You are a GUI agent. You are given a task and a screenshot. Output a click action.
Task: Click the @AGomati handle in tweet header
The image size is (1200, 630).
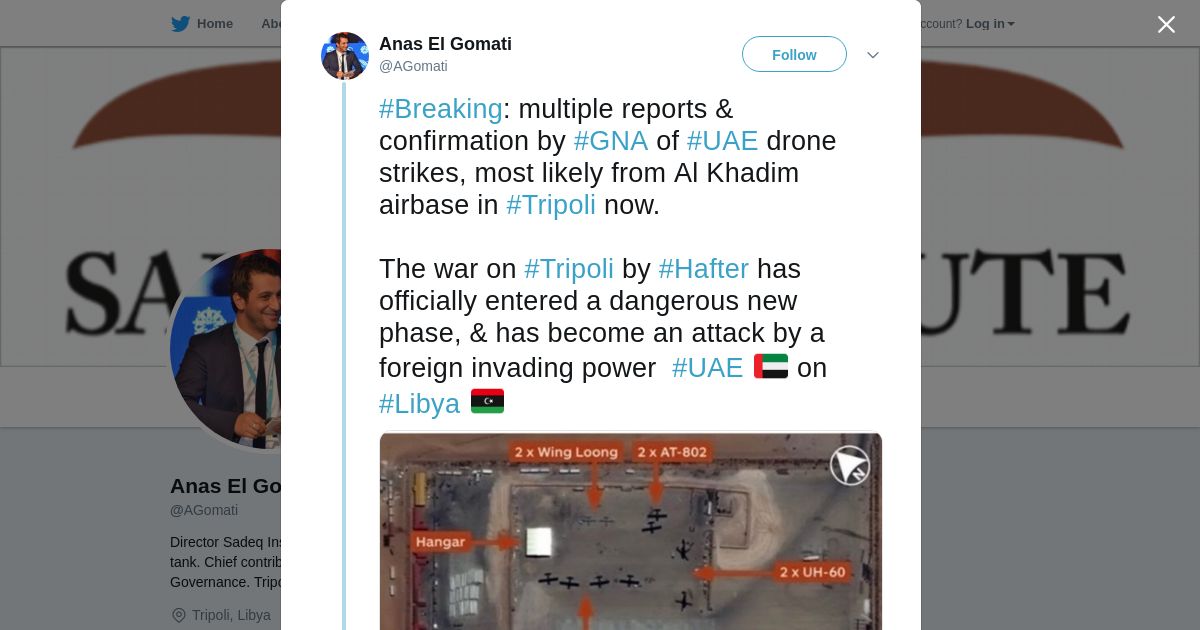(x=413, y=66)
